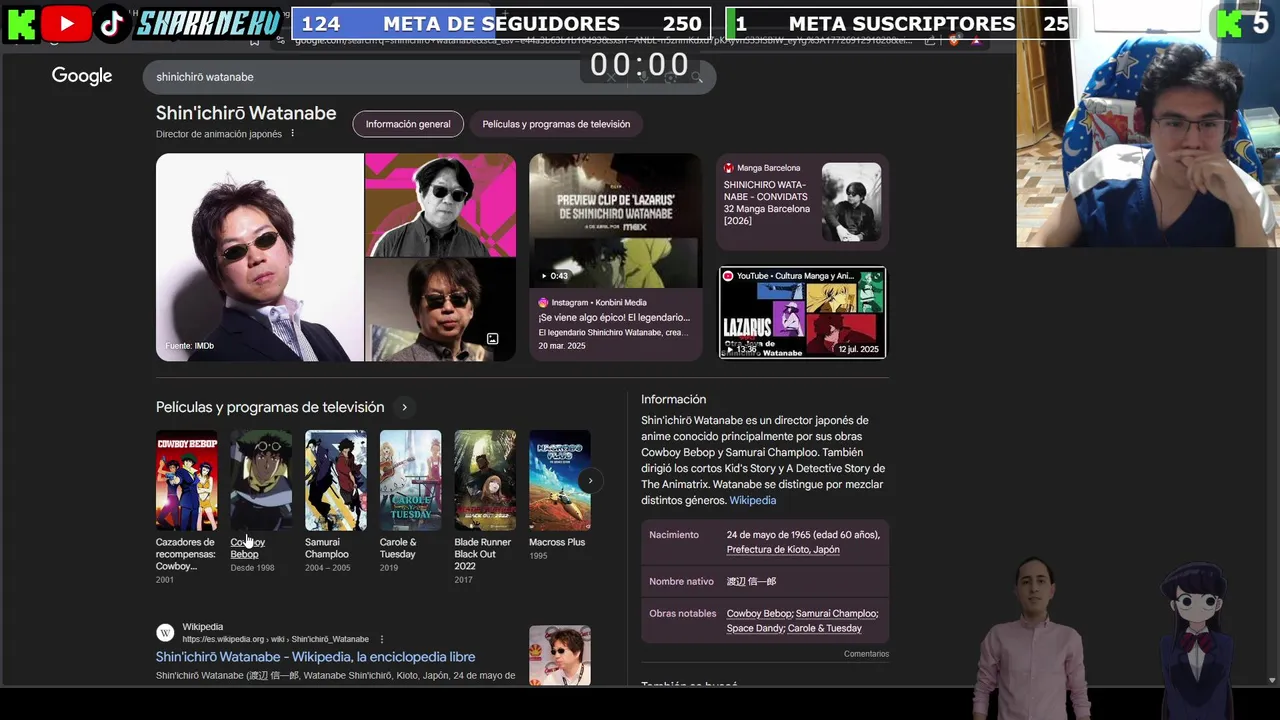Open the Samurai Champloo link in Obras notables
Image resolution: width=1280 pixels, height=720 pixels.
pyautogui.click(x=837, y=613)
